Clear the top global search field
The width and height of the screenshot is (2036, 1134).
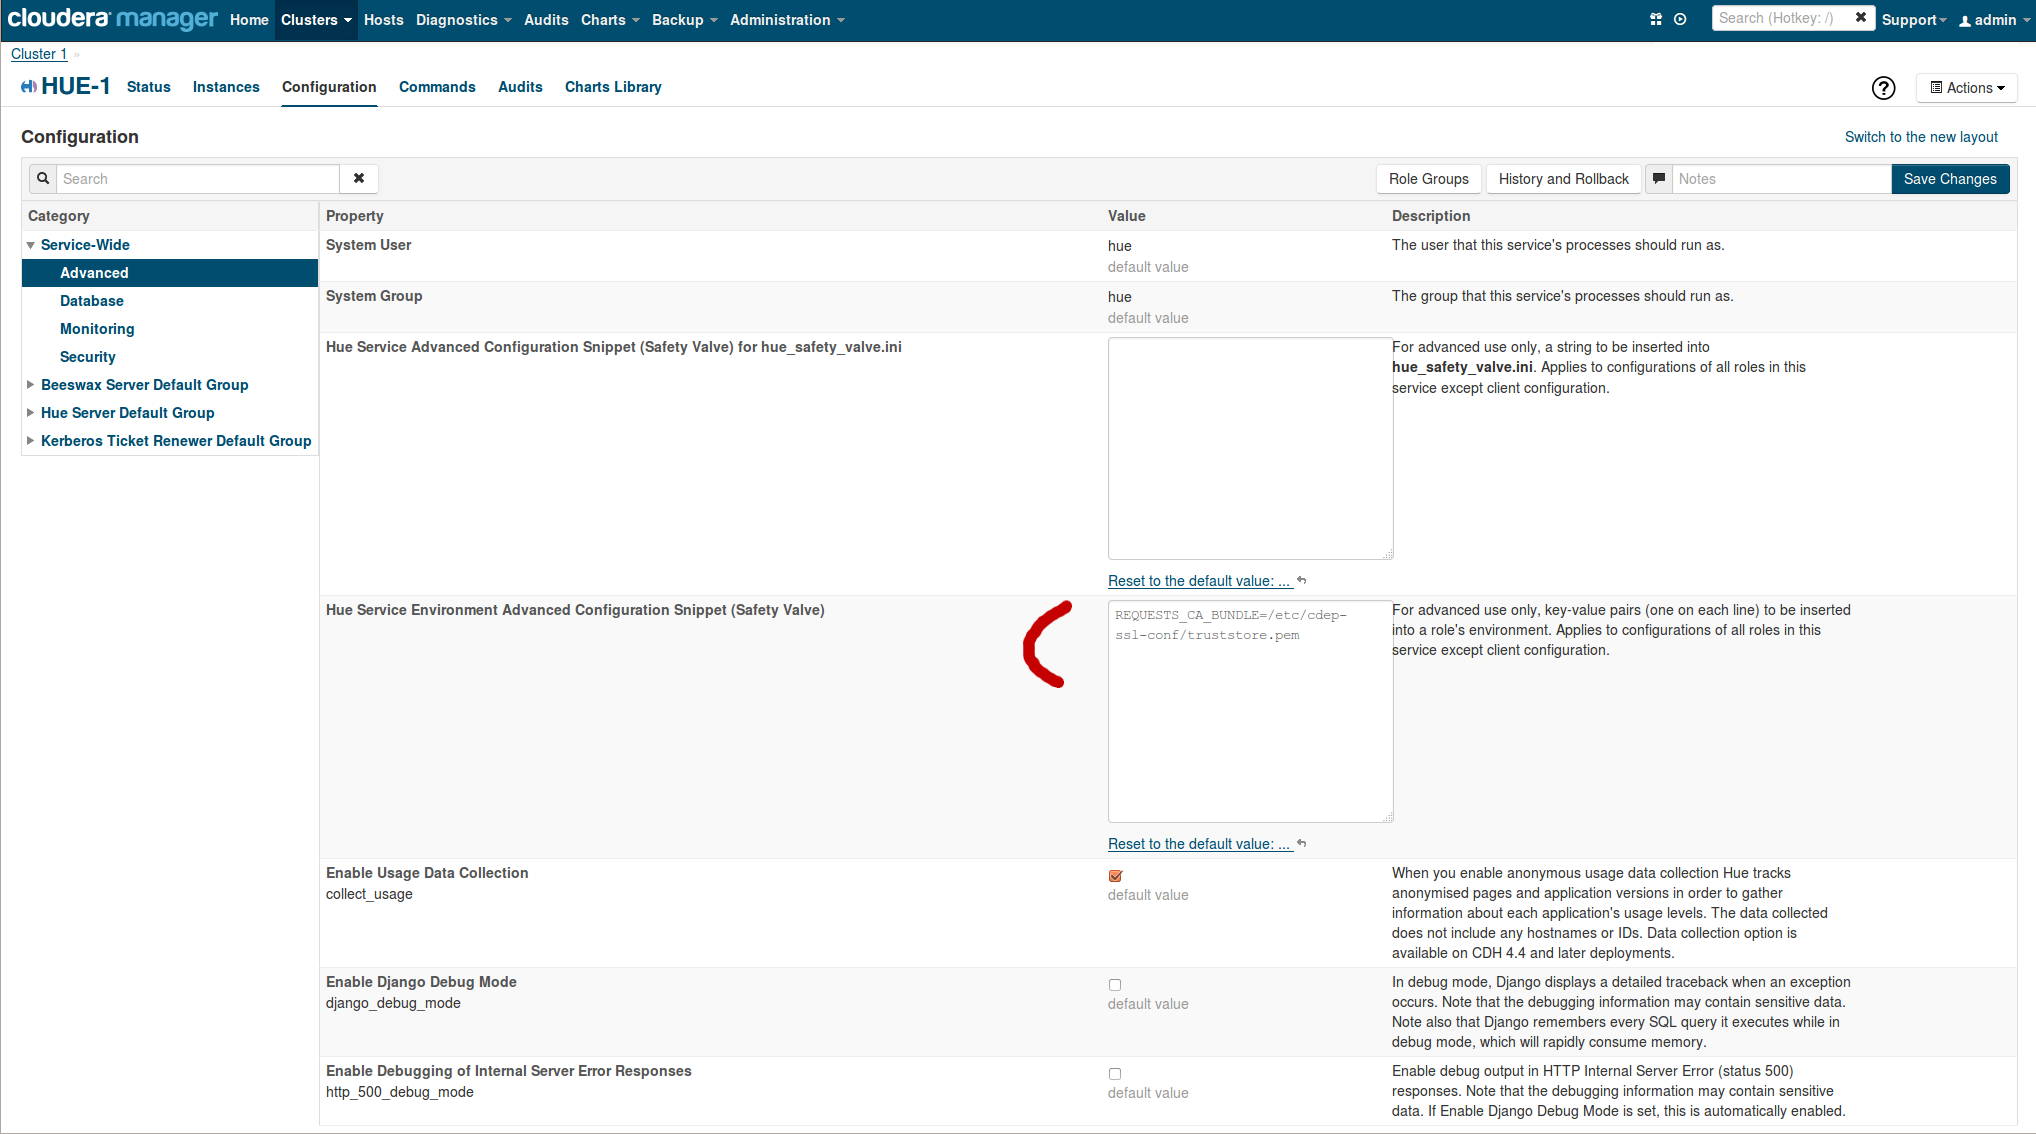pyautogui.click(x=1860, y=18)
